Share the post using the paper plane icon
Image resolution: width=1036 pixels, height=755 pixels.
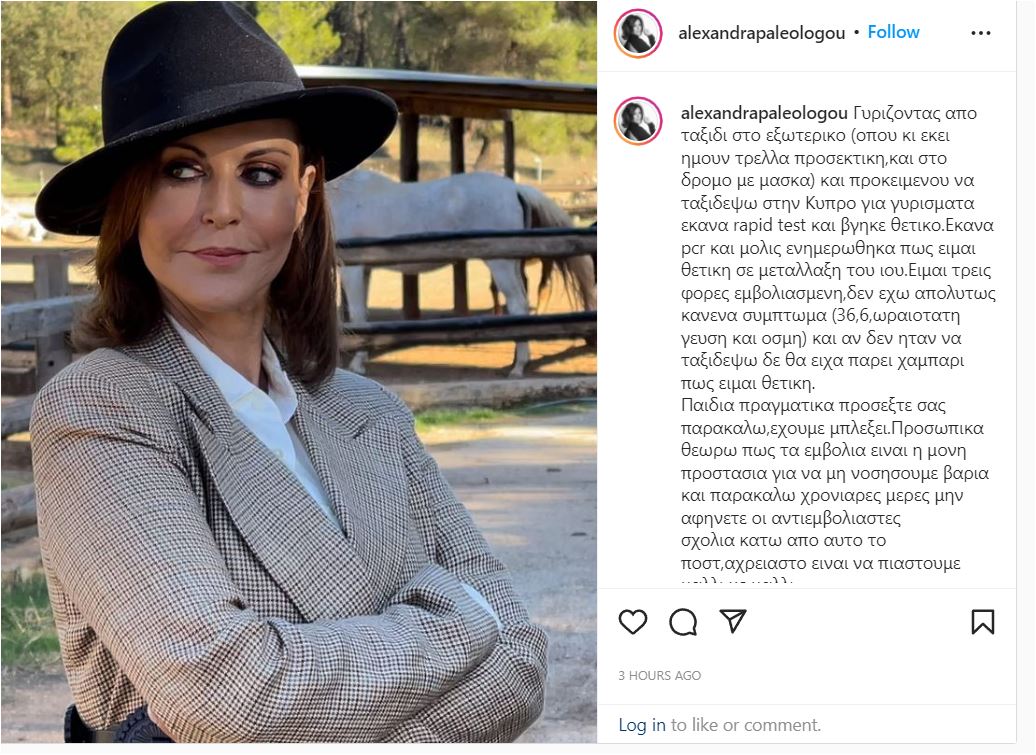tap(733, 622)
